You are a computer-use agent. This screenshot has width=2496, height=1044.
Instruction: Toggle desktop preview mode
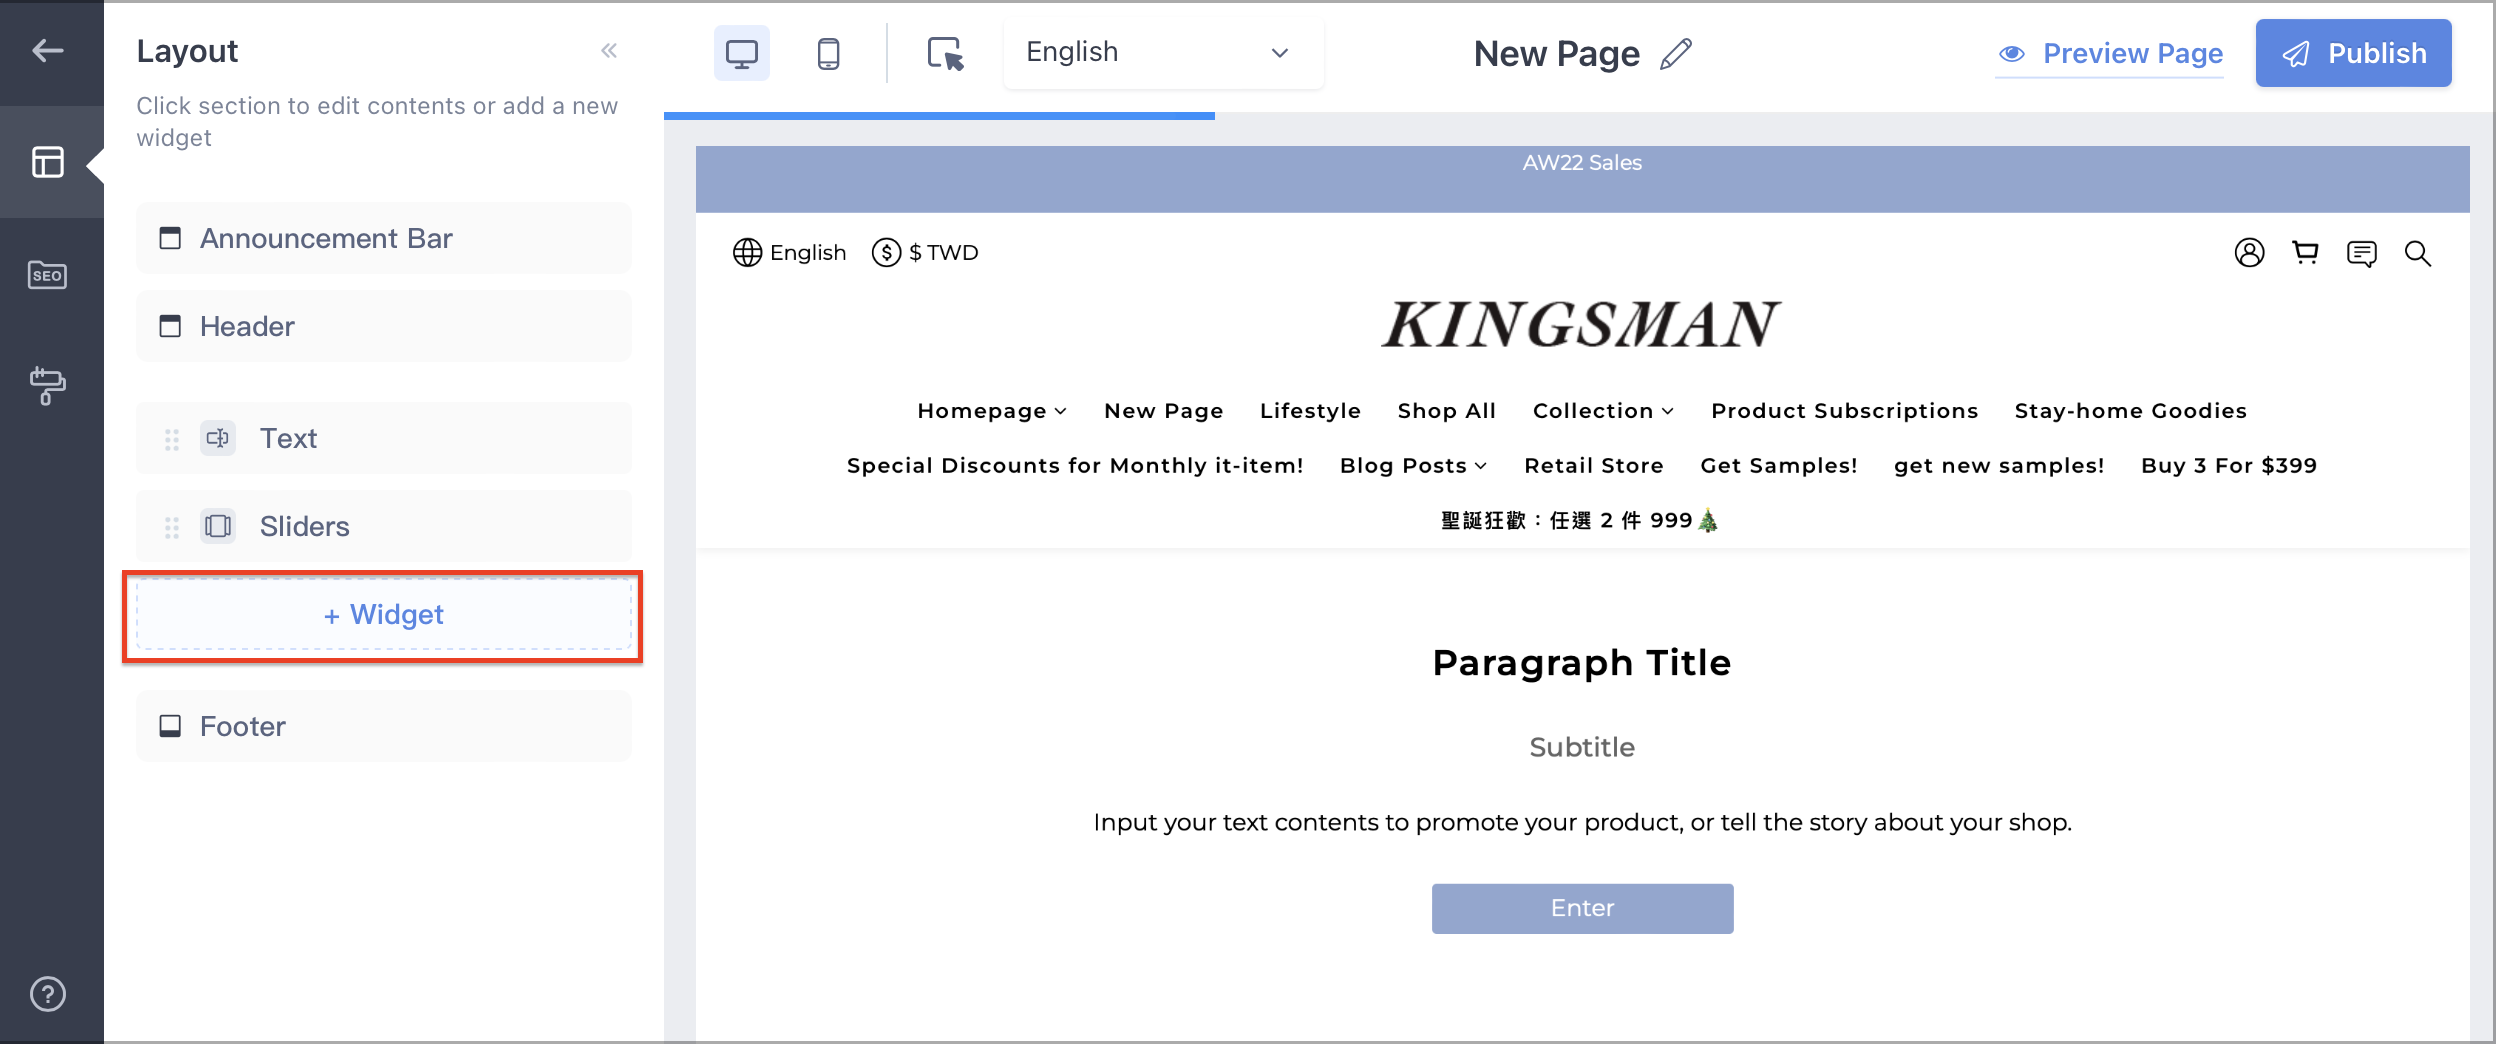741,53
